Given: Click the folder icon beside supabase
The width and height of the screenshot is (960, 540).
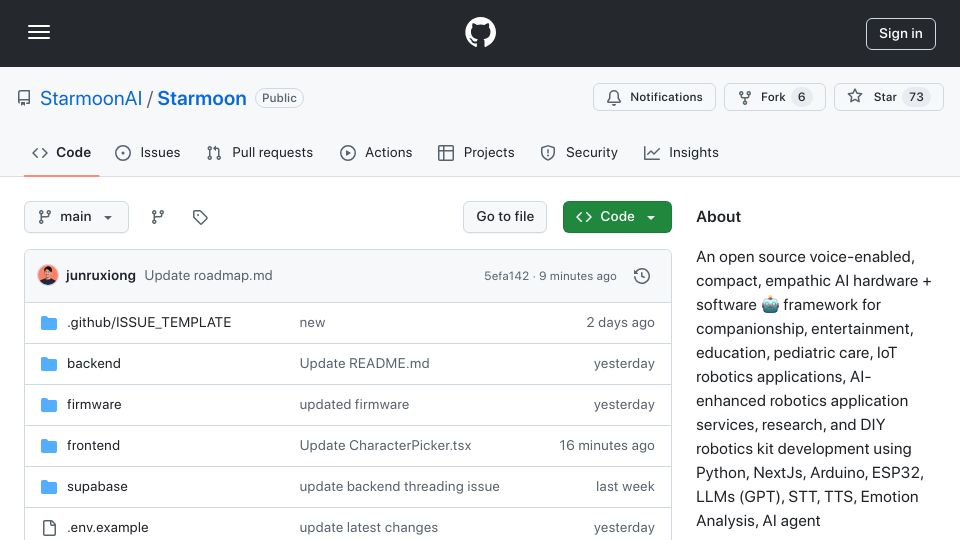Looking at the screenshot, I should pos(49,487).
